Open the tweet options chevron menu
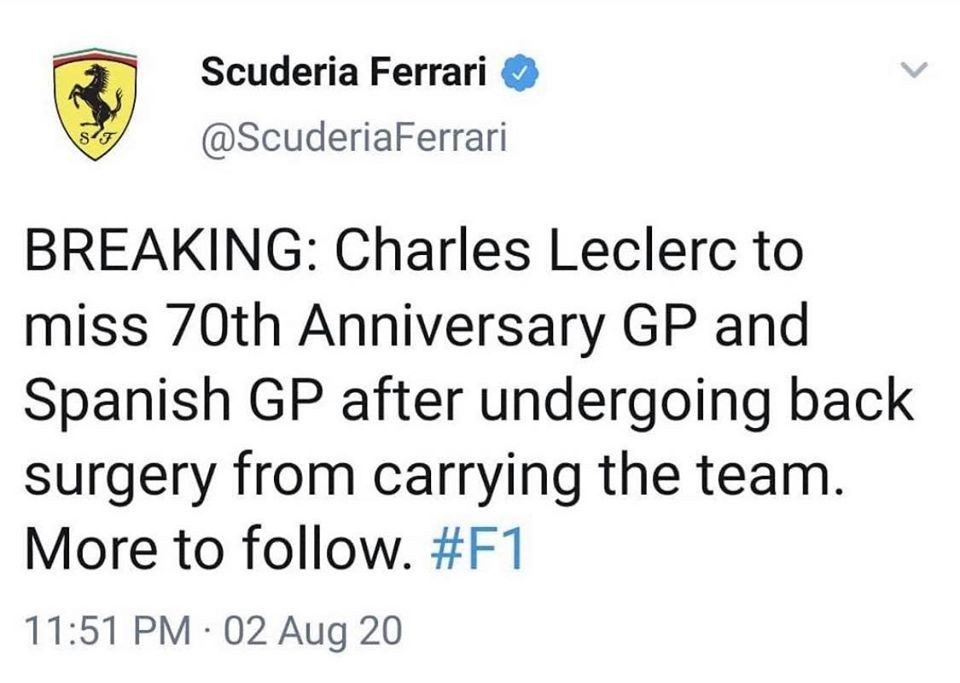Viewport: 960px width, 683px height. point(914,70)
